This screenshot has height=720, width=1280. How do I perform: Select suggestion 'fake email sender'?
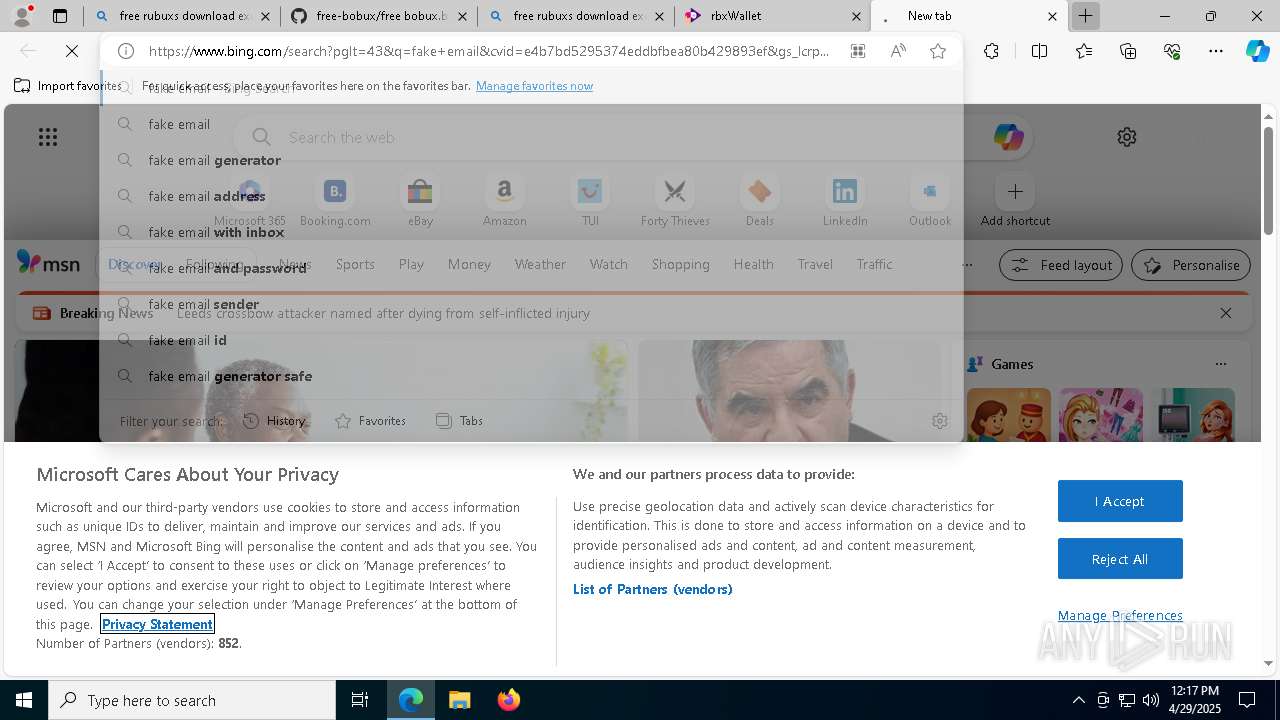click(x=530, y=304)
